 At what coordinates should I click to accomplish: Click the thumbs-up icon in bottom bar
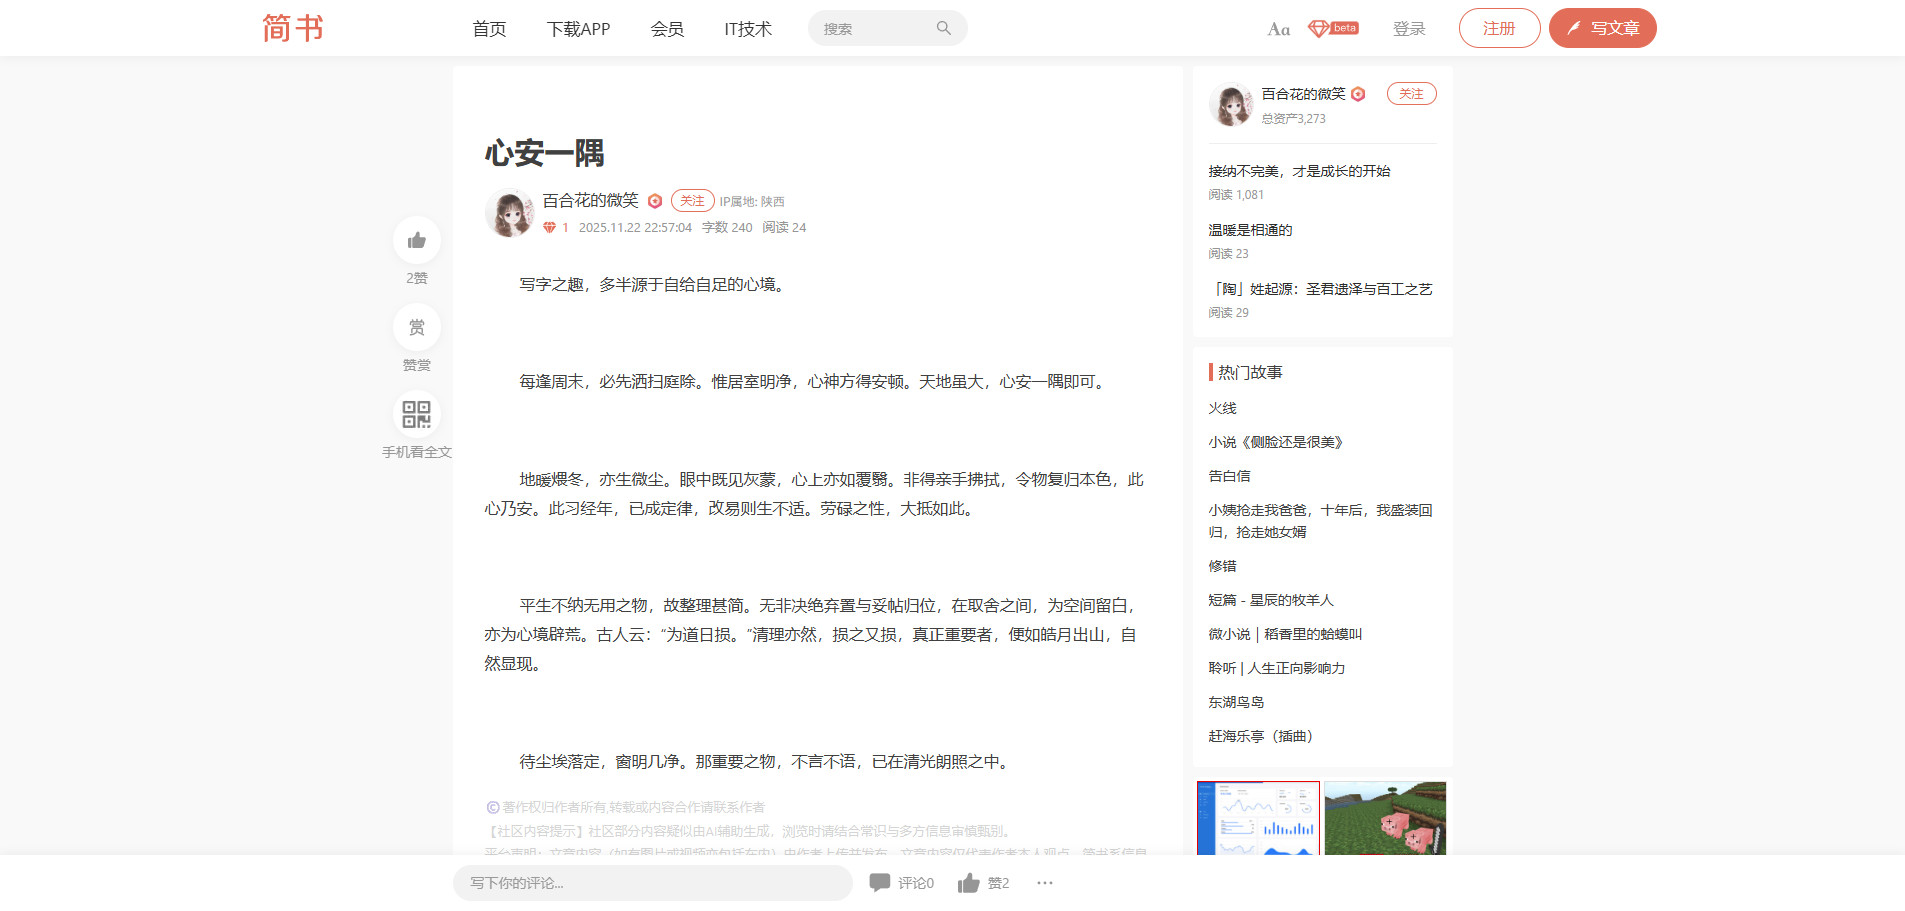point(968,883)
